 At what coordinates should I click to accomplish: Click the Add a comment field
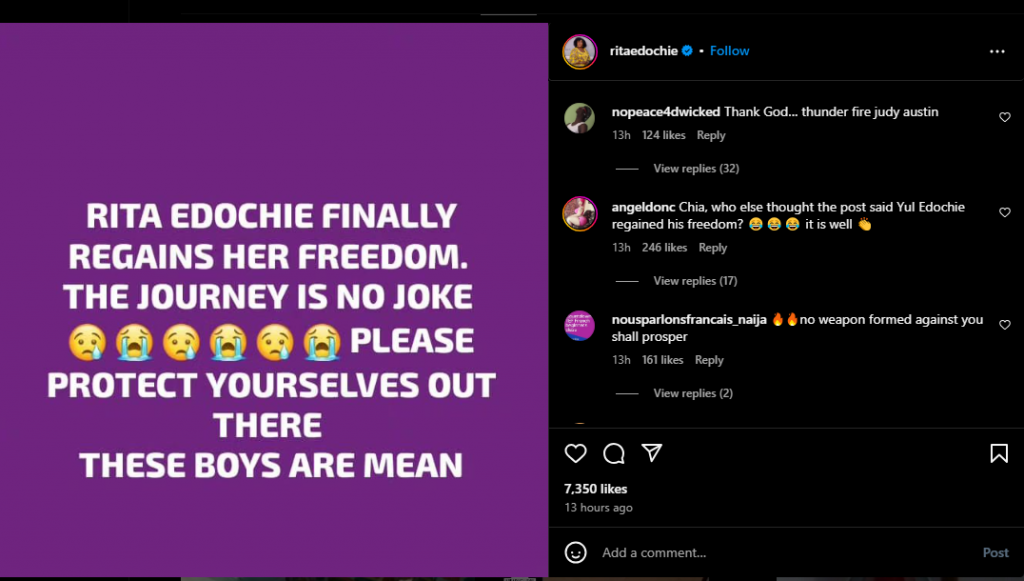coord(780,553)
